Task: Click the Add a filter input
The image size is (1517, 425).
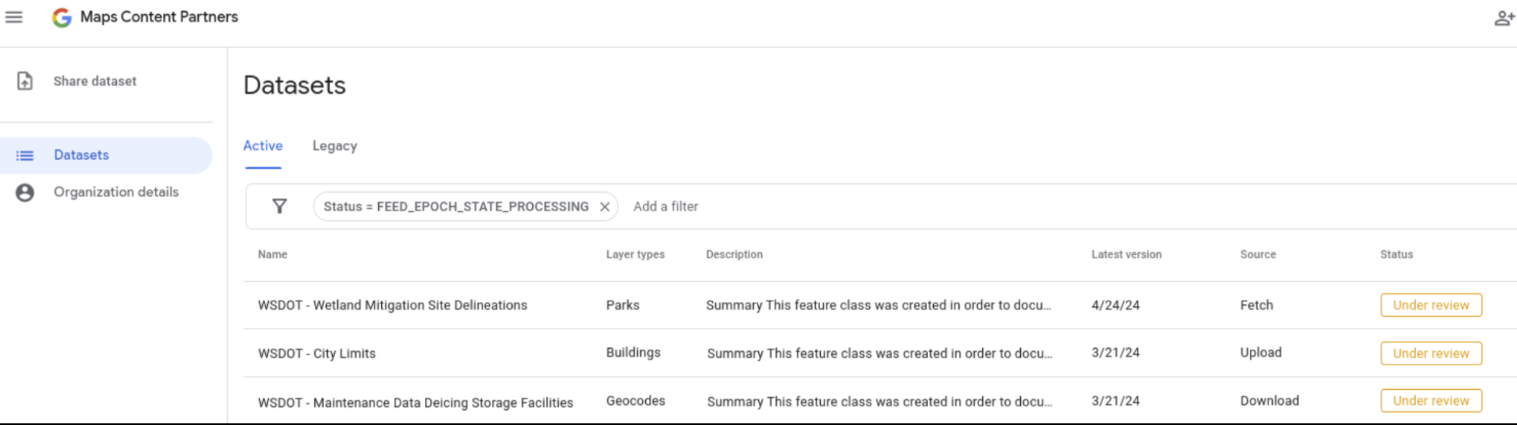Action: [x=666, y=207]
